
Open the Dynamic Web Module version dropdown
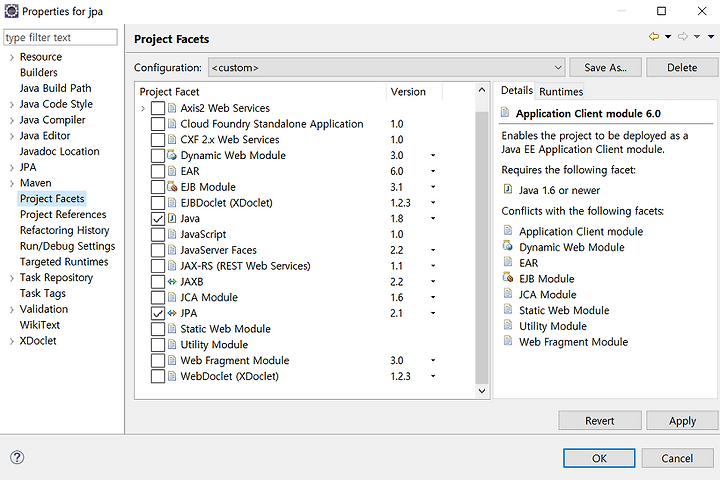pos(433,155)
